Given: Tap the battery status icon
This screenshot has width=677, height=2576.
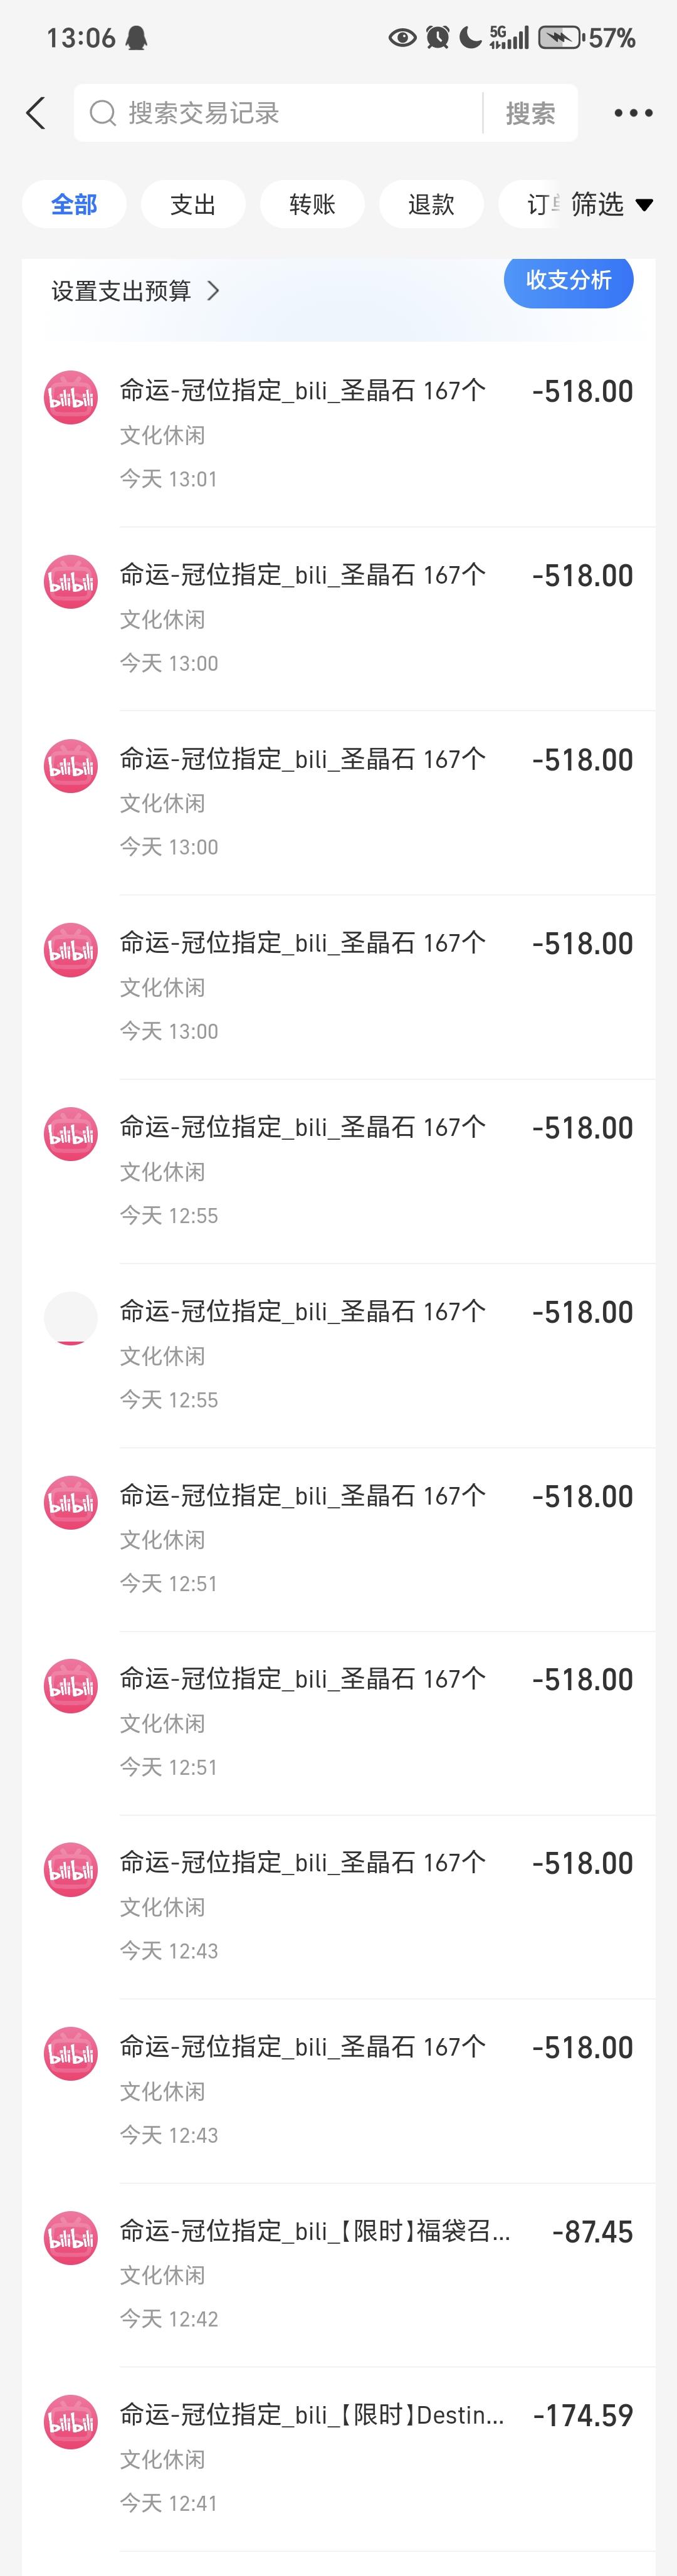Looking at the screenshot, I should click(561, 38).
